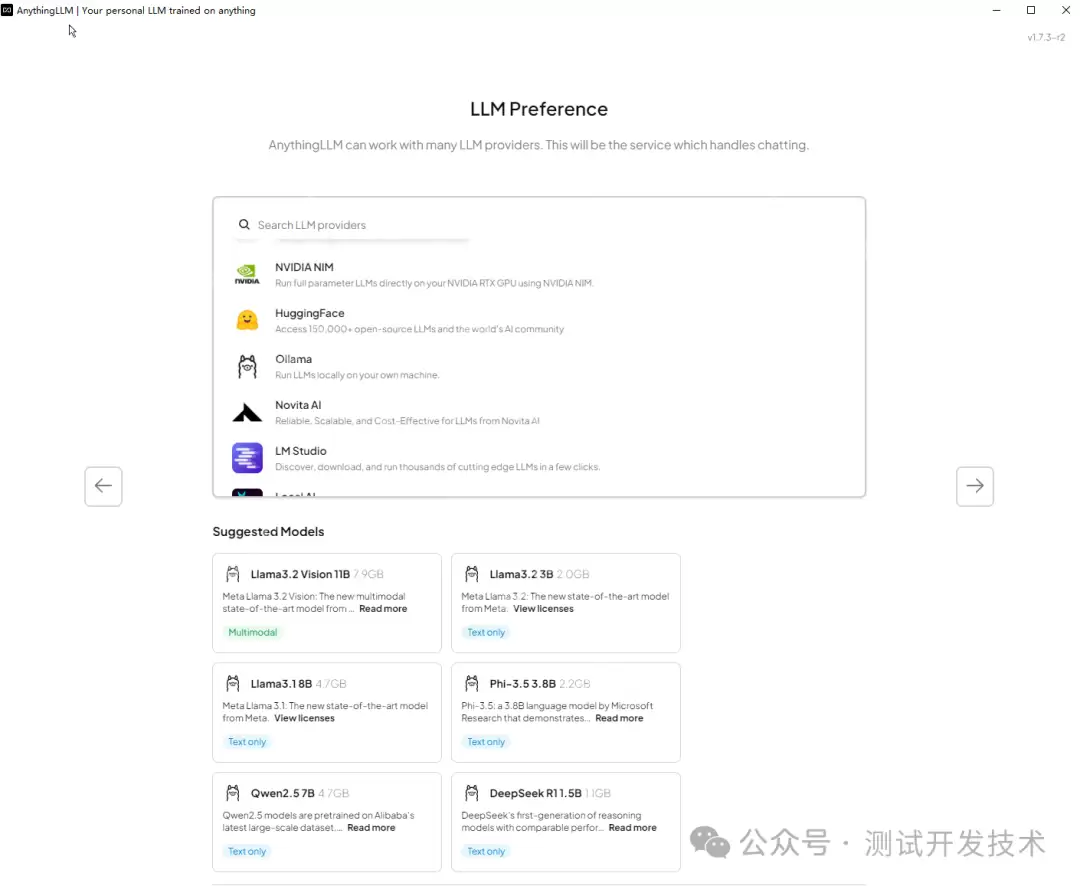This screenshot has width=1080, height=886.
Task: Open Read more for Llama3.2 Vision
Action: coord(382,608)
